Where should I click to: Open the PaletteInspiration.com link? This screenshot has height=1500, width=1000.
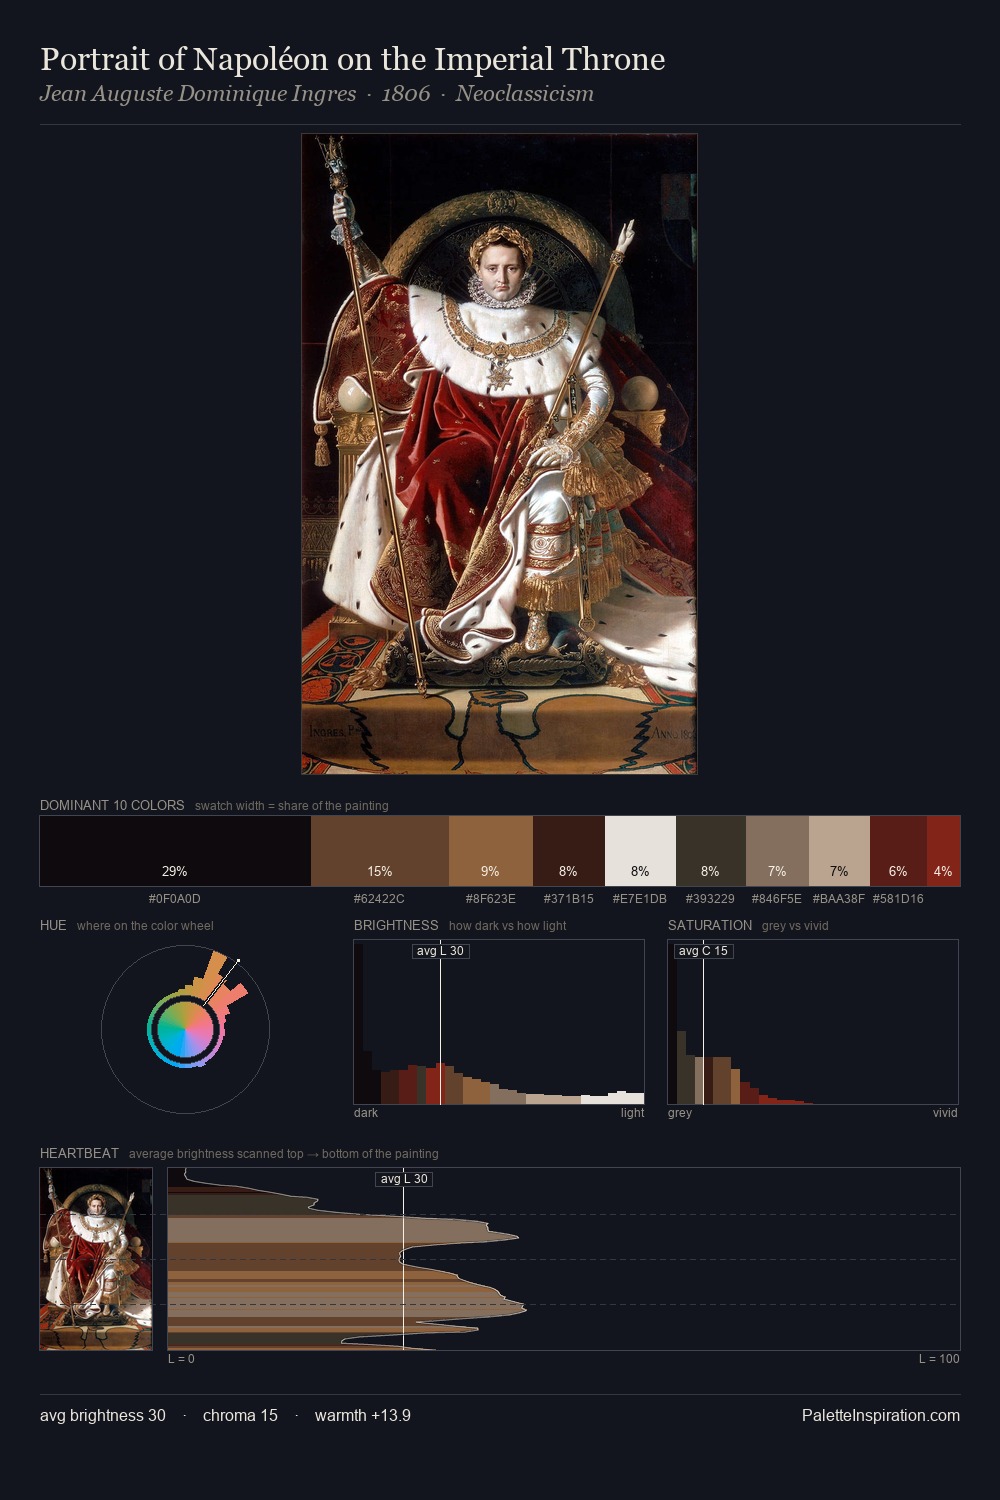click(x=881, y=1416)
